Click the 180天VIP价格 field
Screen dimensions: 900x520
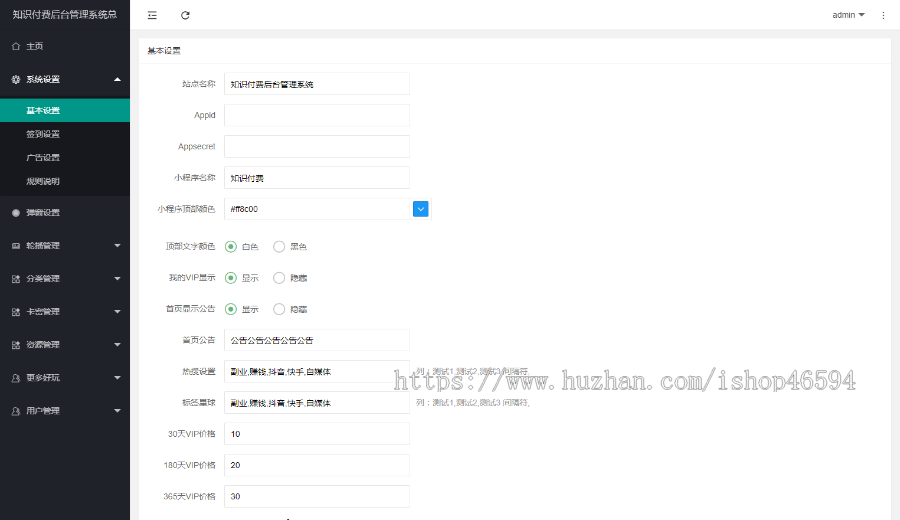(x=317, y=465)
